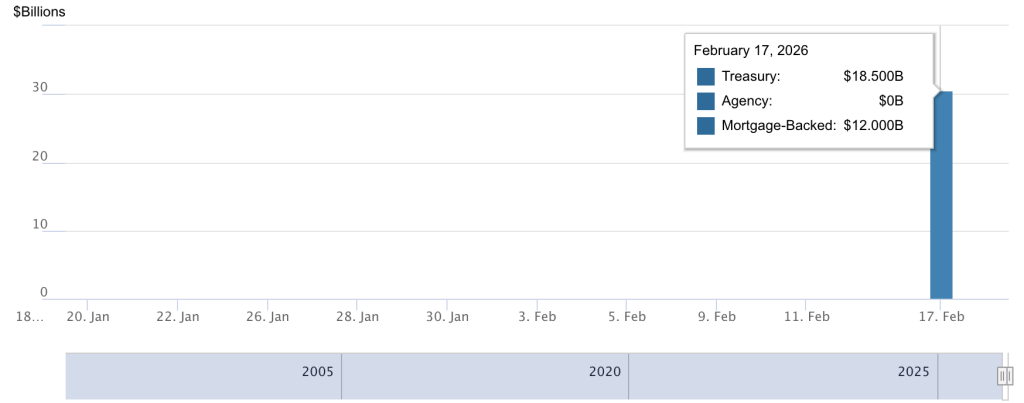Click the 30 value on y-axis
Image resolution: width=1024 pixels, height=403 pixels.
coord(39,87)
